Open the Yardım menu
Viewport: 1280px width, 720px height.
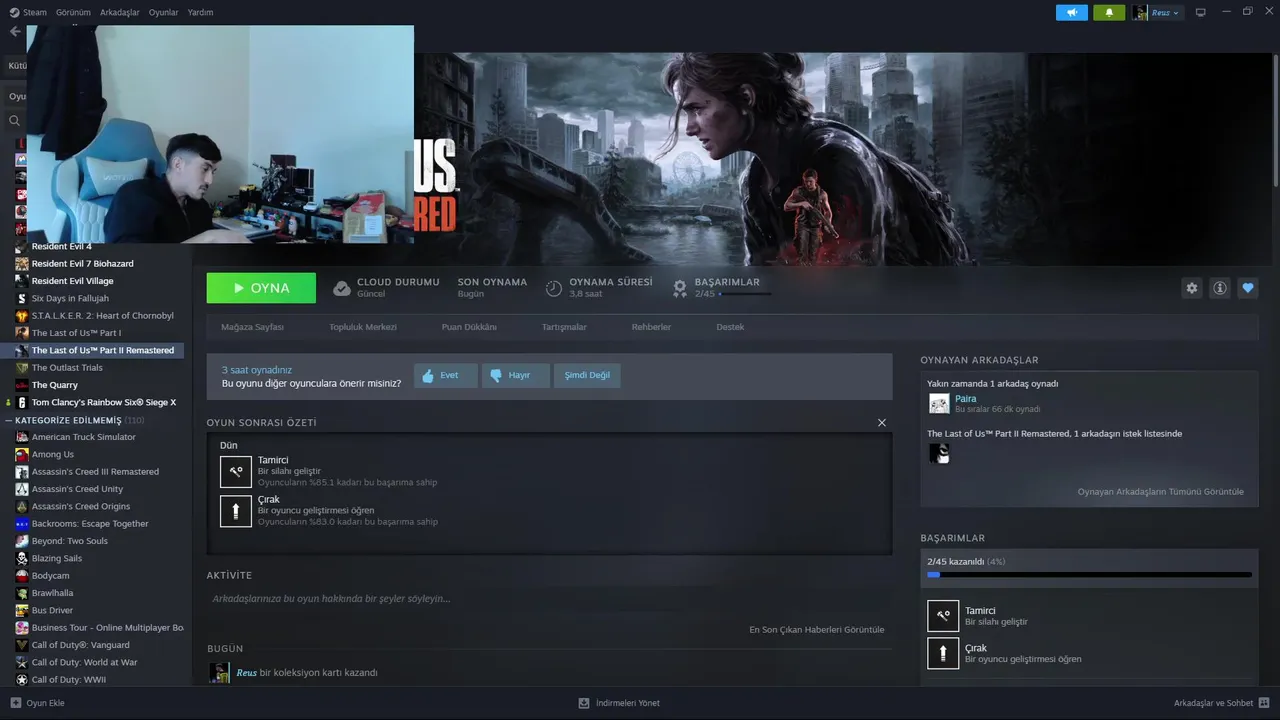pyautogui.click(x=200, y=12)
